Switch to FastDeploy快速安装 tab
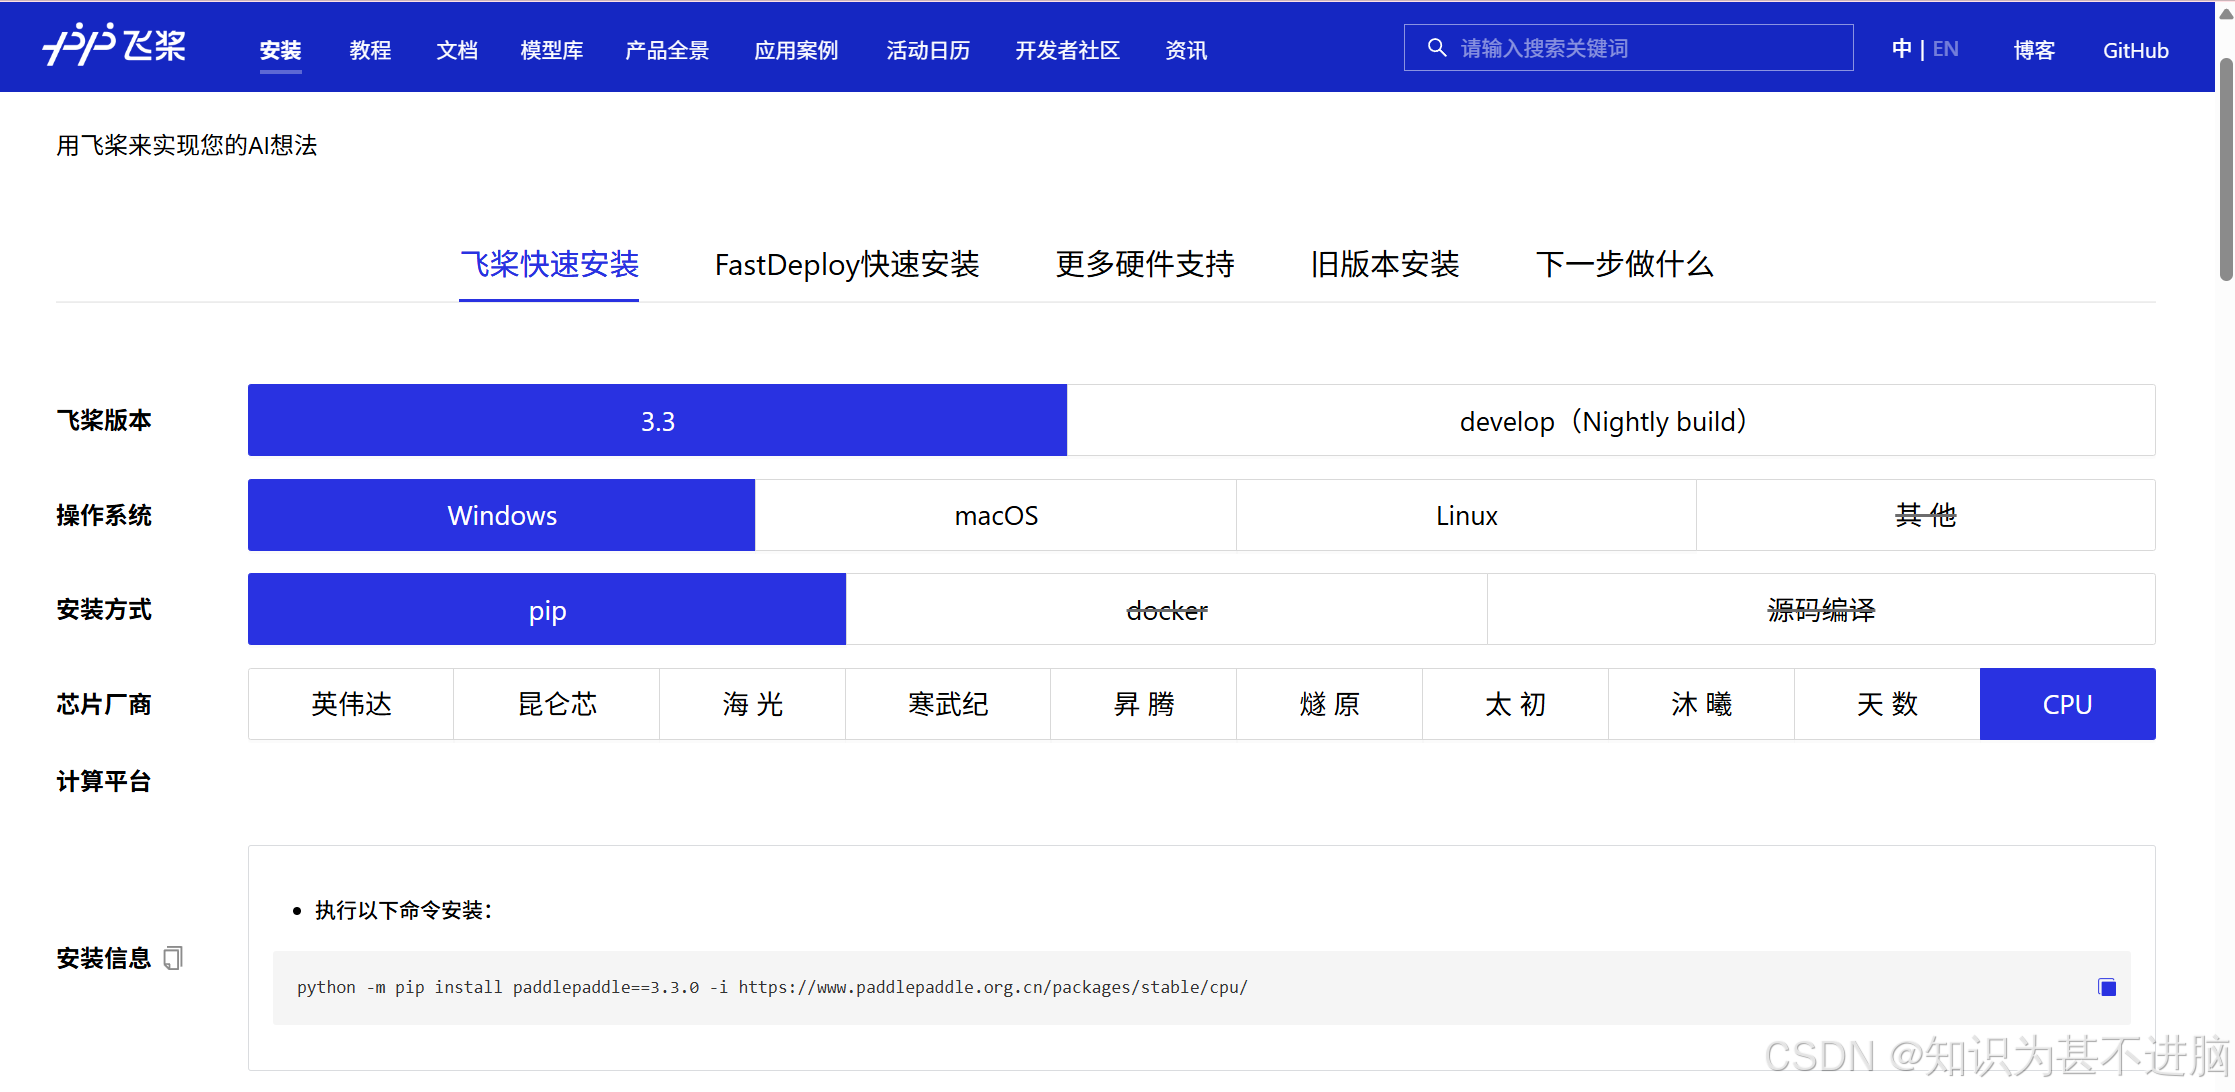 846,264
